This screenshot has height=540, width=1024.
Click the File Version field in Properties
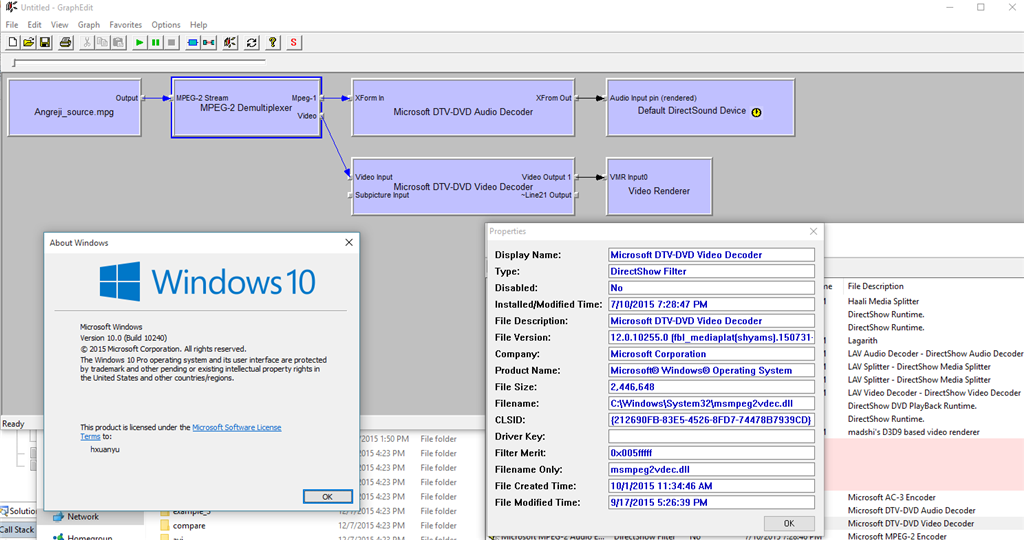711,338
